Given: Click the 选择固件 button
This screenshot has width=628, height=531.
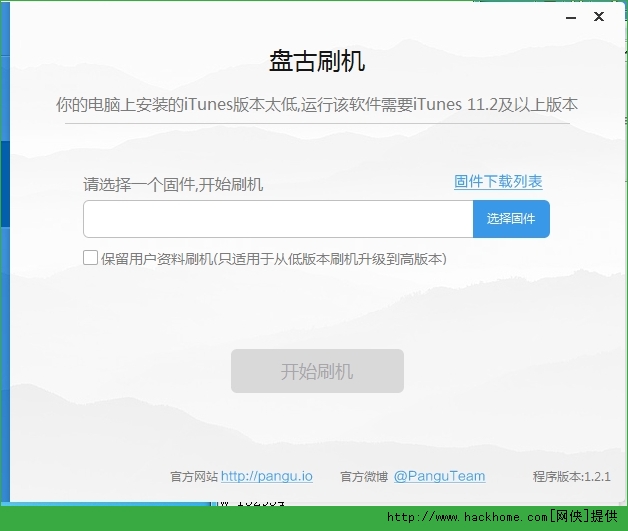Looking at the screenshot, I should coord(511,219).
